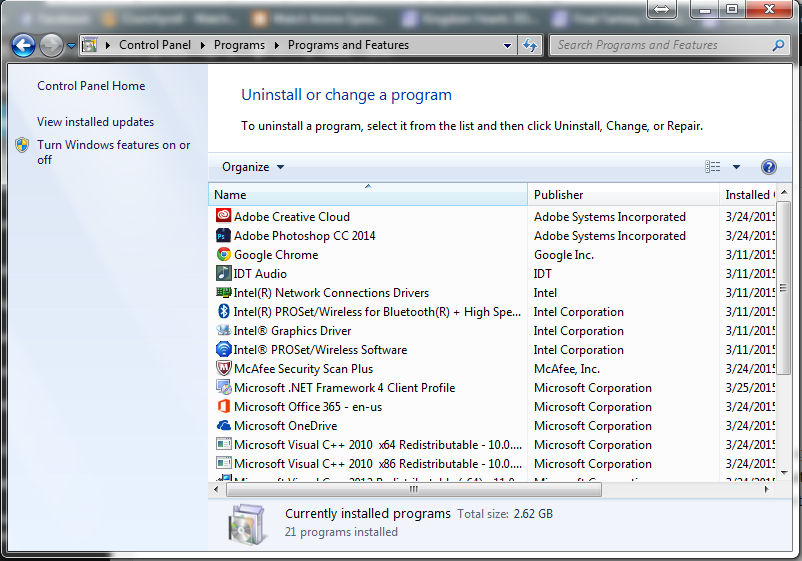Click the McAfee, Inc. publisher cell
Image resolution: width=802 pixels, height=561 pixels.
coord(567,369)
